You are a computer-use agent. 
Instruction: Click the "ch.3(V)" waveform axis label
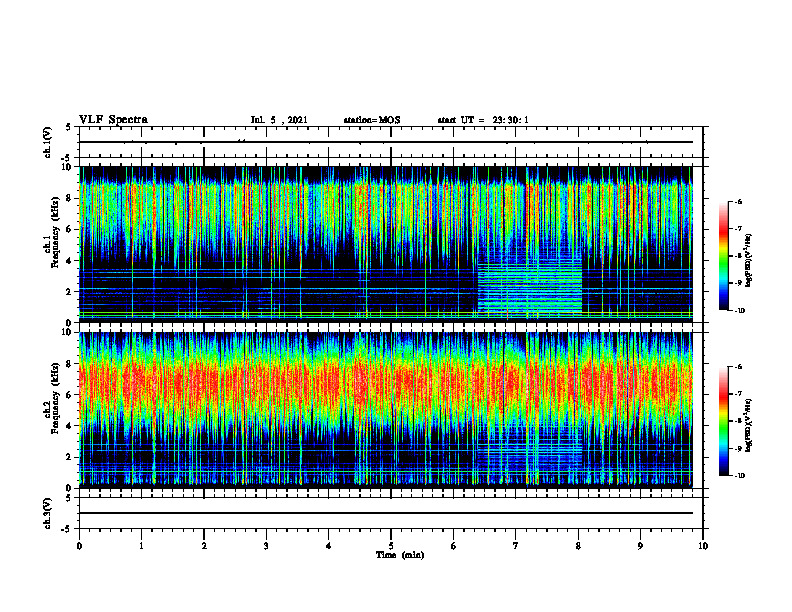click(x=47, y=513)
